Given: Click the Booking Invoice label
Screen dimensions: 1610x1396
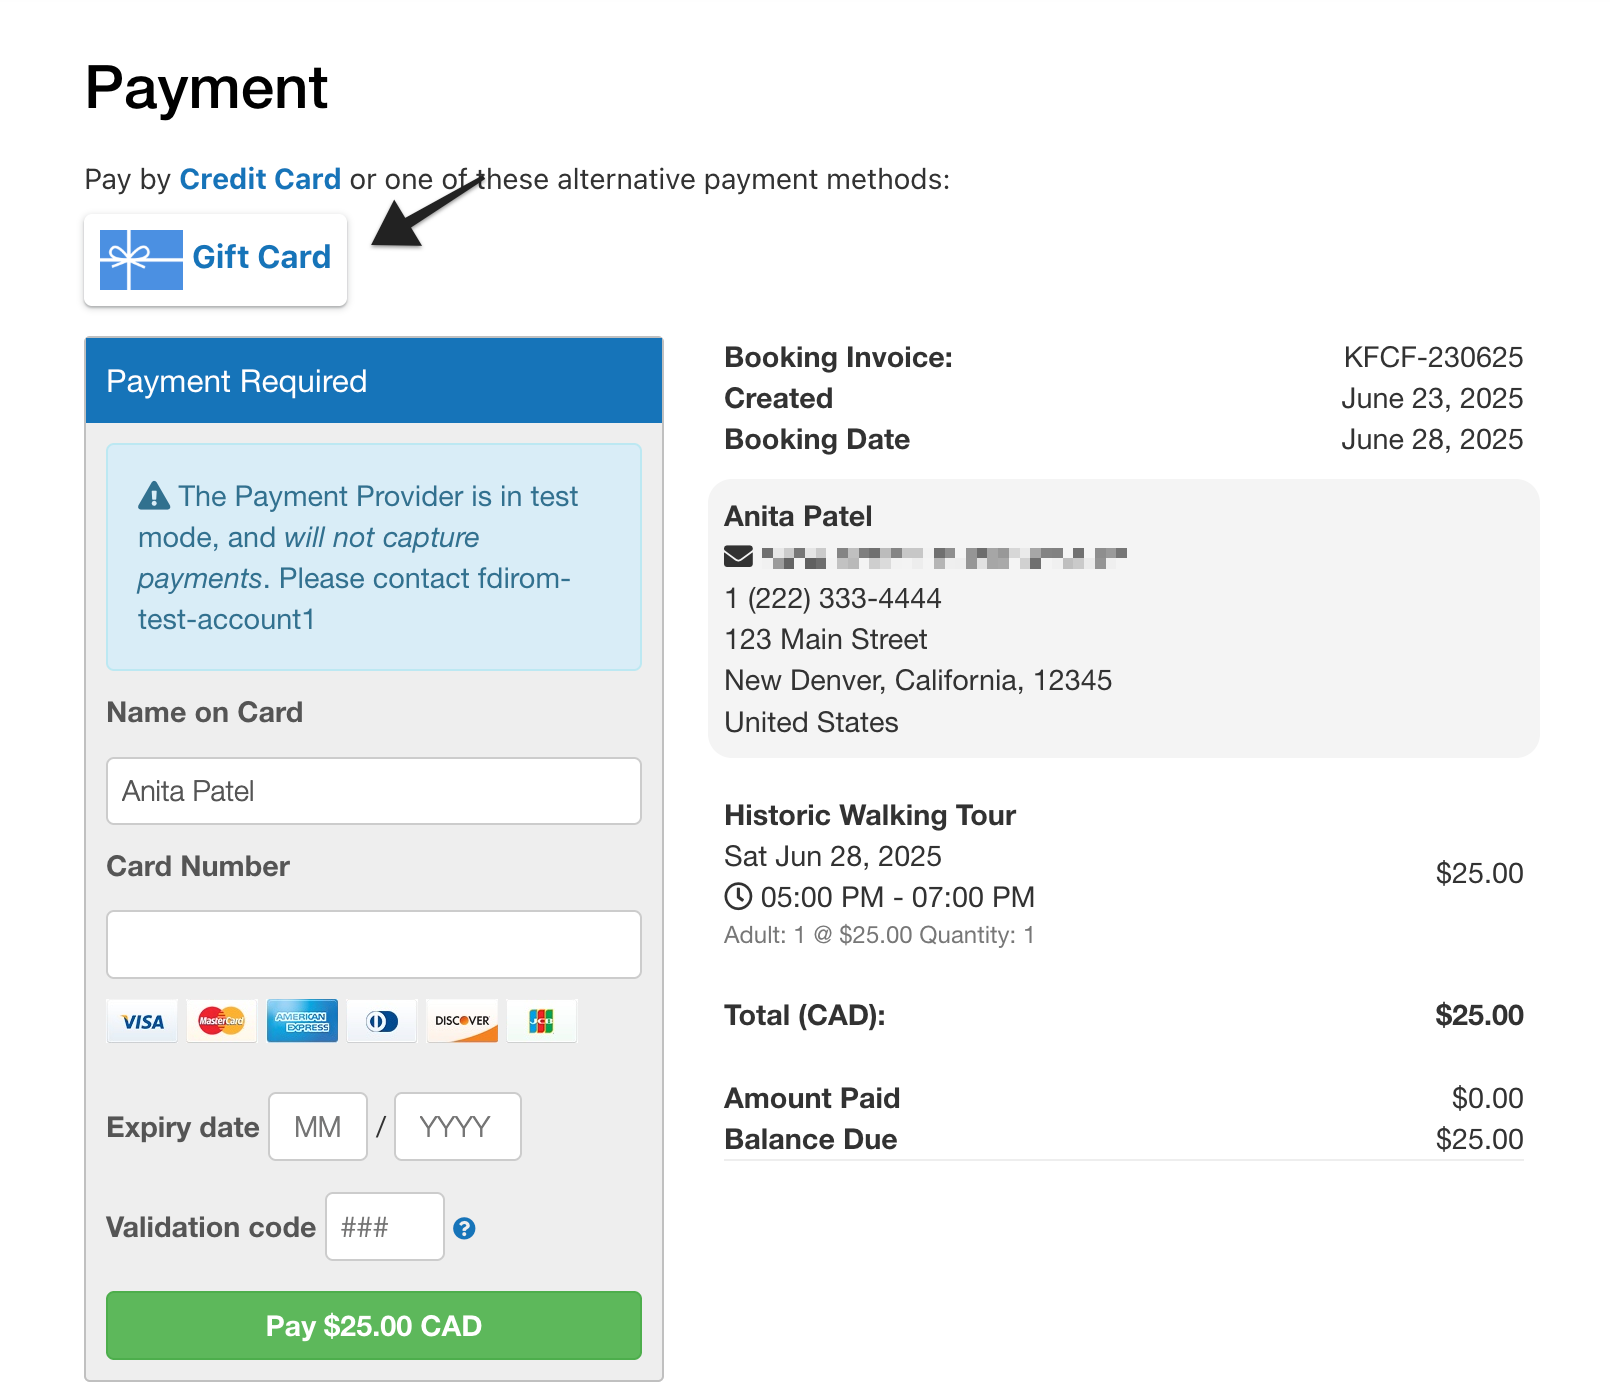Looking at the screenshot, I should 838,357.
